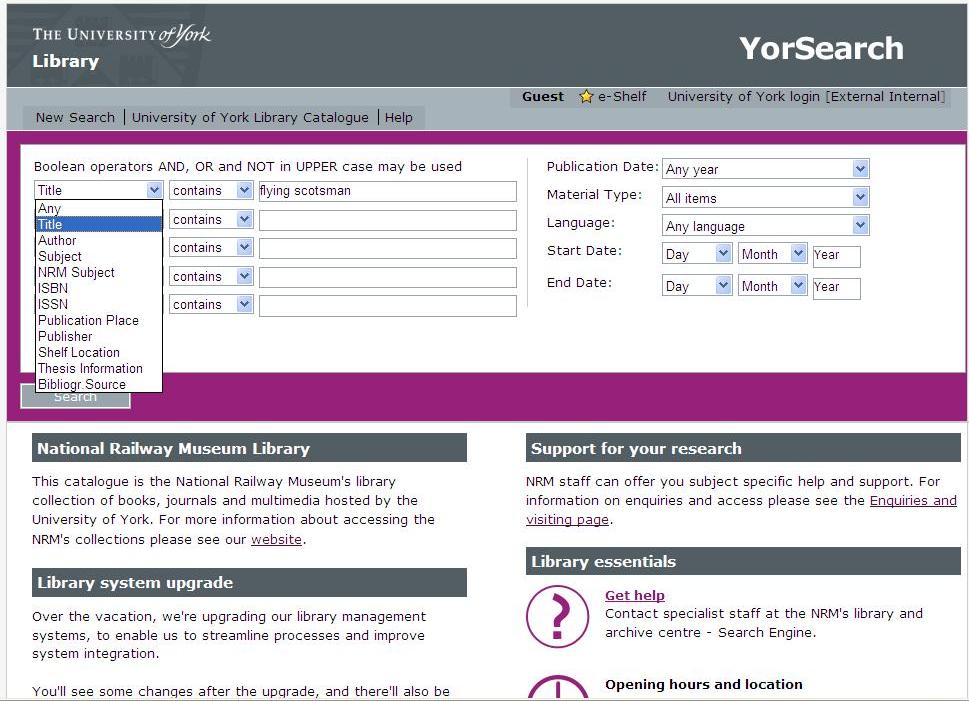Click the Get help link

[x=634, y=595]
